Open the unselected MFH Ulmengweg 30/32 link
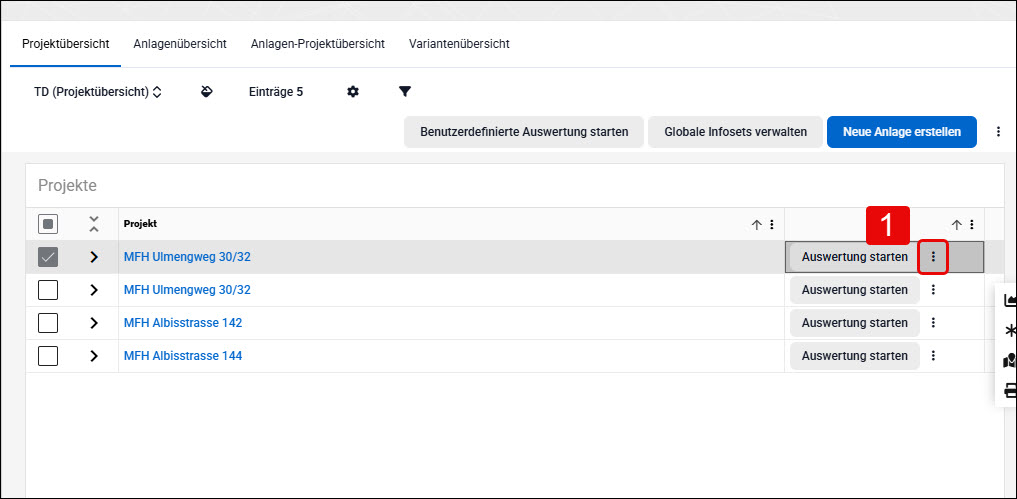 pyautogui.click(x=187, y=290)
